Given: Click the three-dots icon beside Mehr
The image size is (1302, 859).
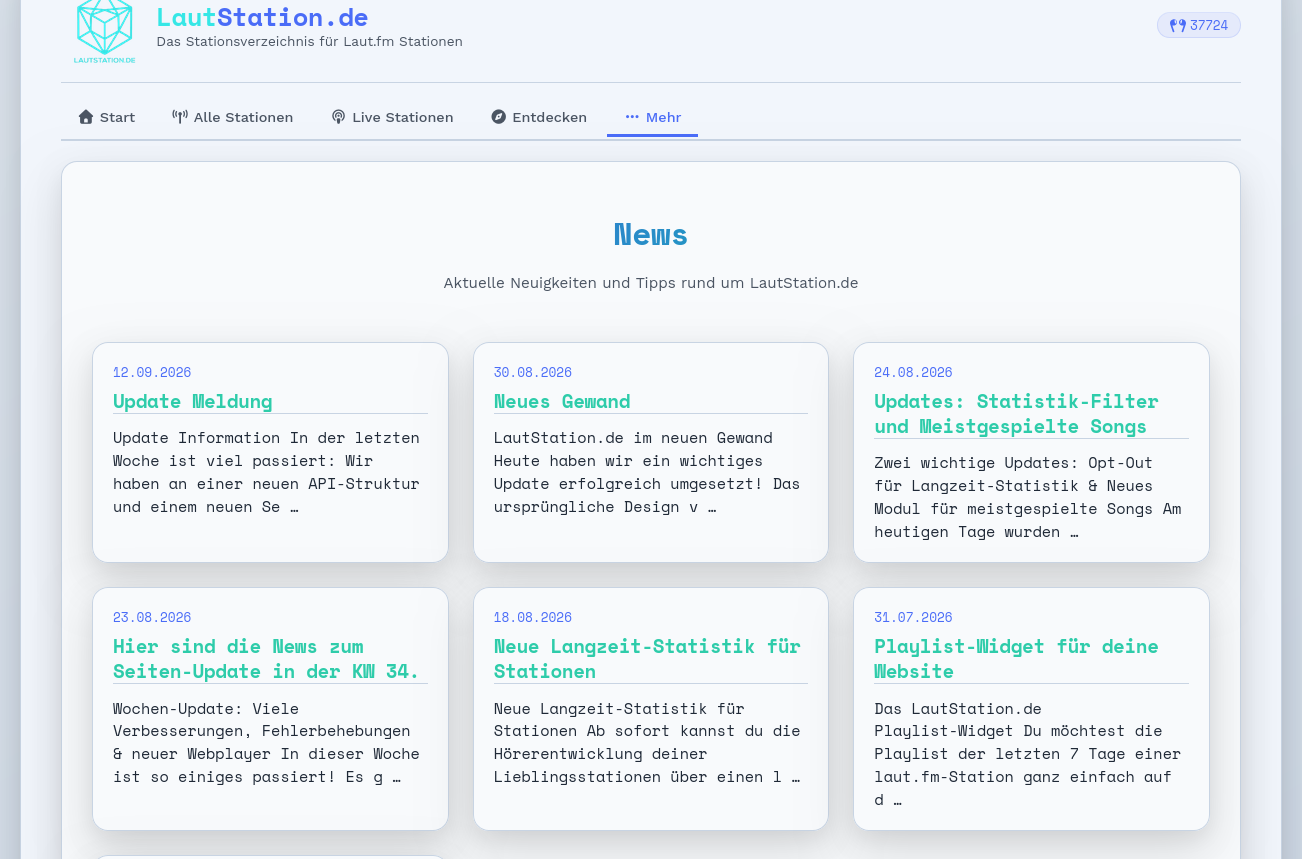Looking at the screenshot, I should [632, 117].
